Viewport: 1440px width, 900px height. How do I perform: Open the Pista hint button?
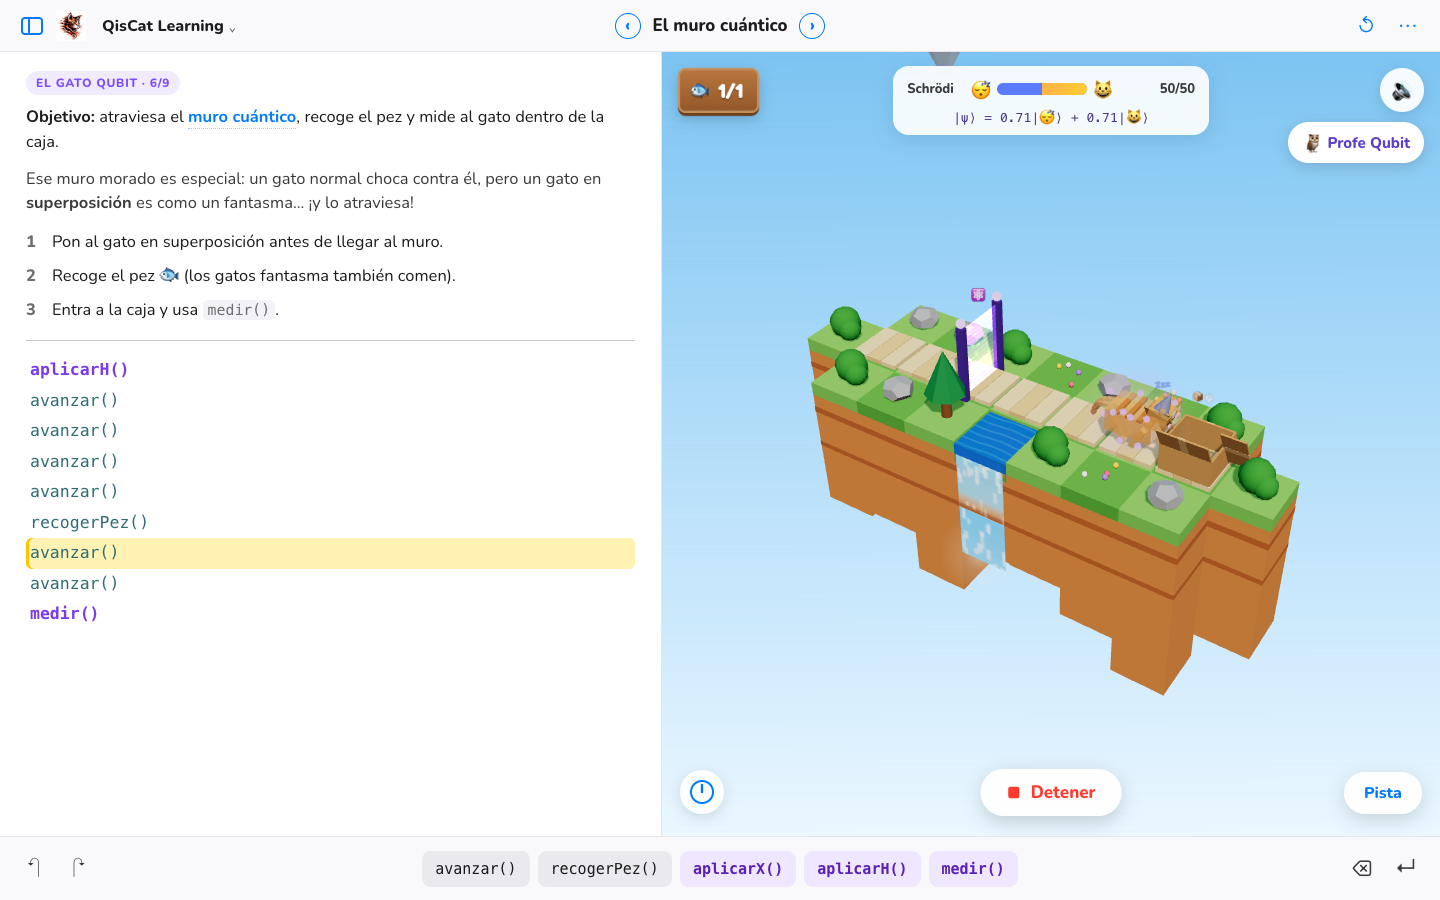click(x=1383, y=793)
